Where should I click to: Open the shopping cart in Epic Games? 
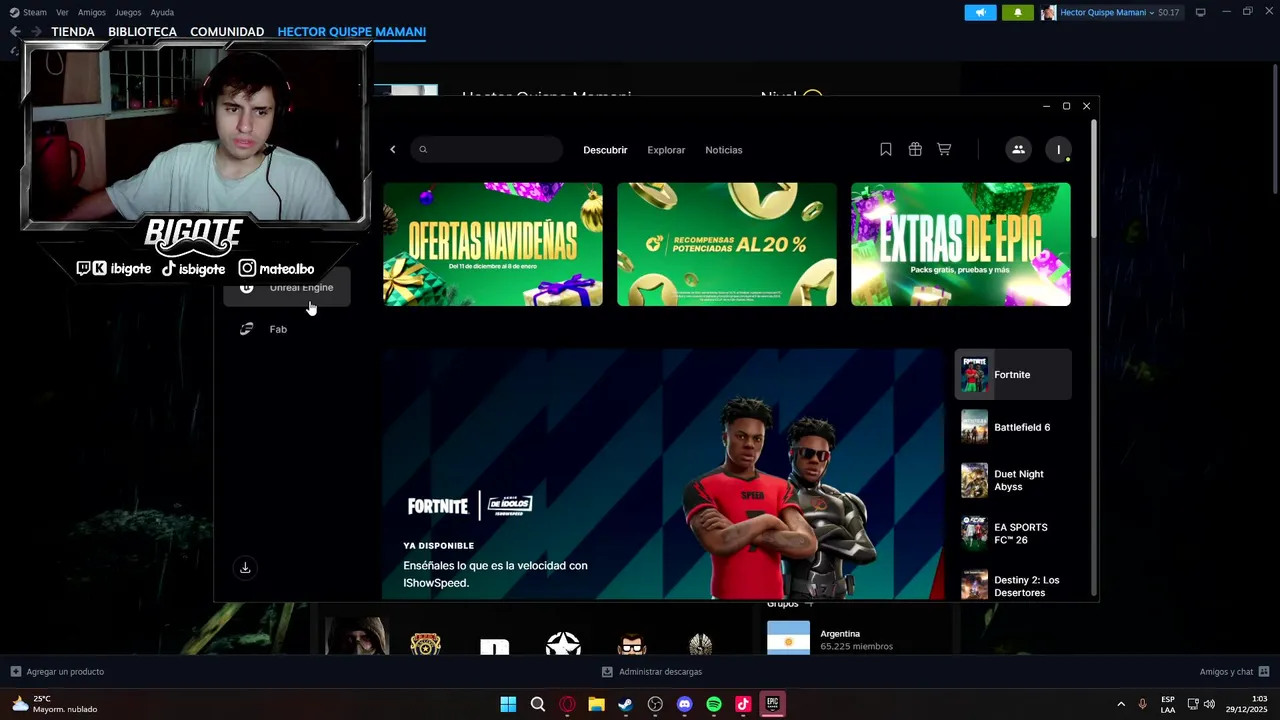944,149
